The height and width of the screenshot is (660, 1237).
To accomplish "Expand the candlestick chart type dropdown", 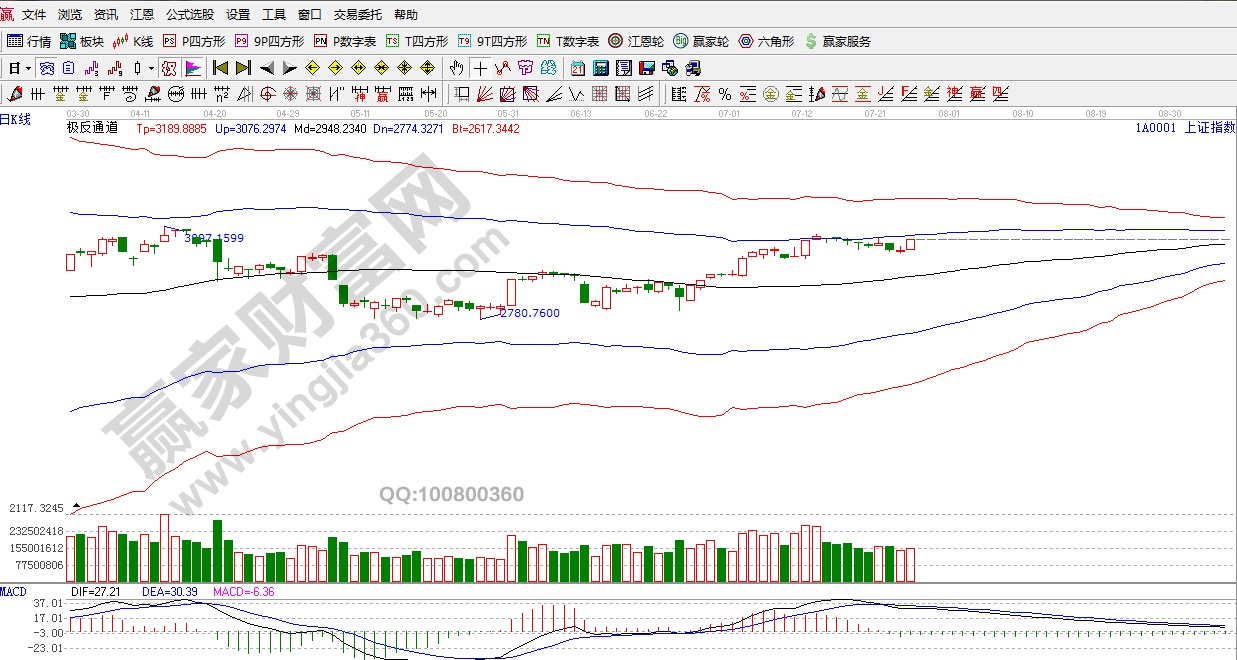I will coord(151,68).
